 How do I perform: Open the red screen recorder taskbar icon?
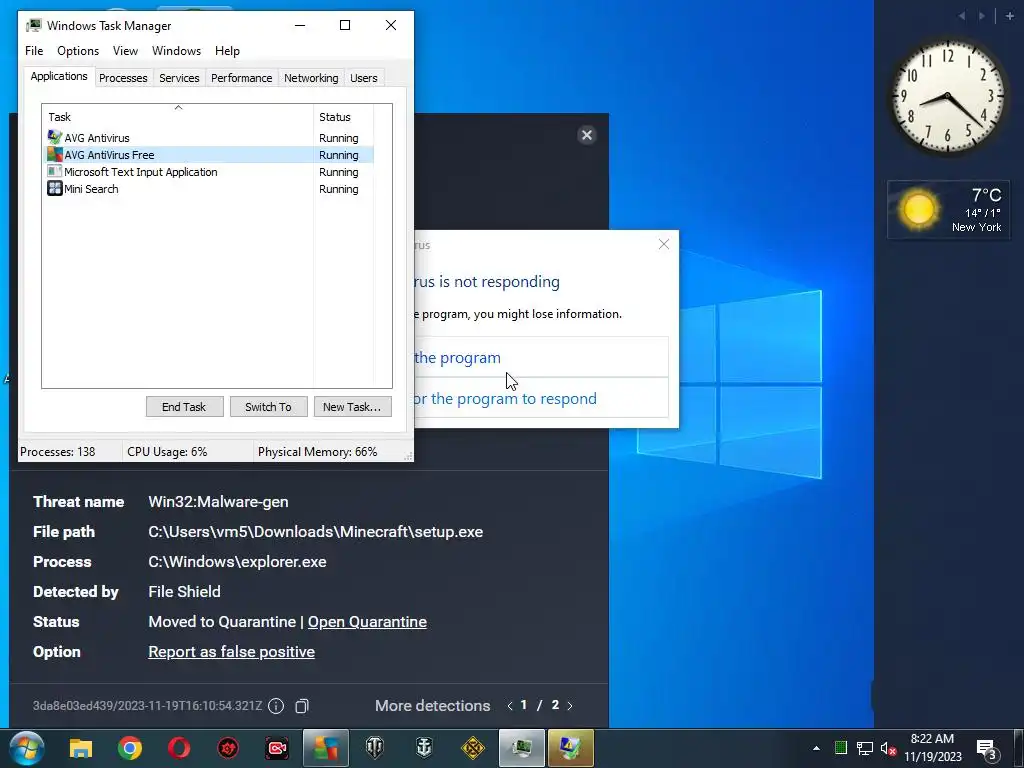pyautogui.click(x=277, y=748)
